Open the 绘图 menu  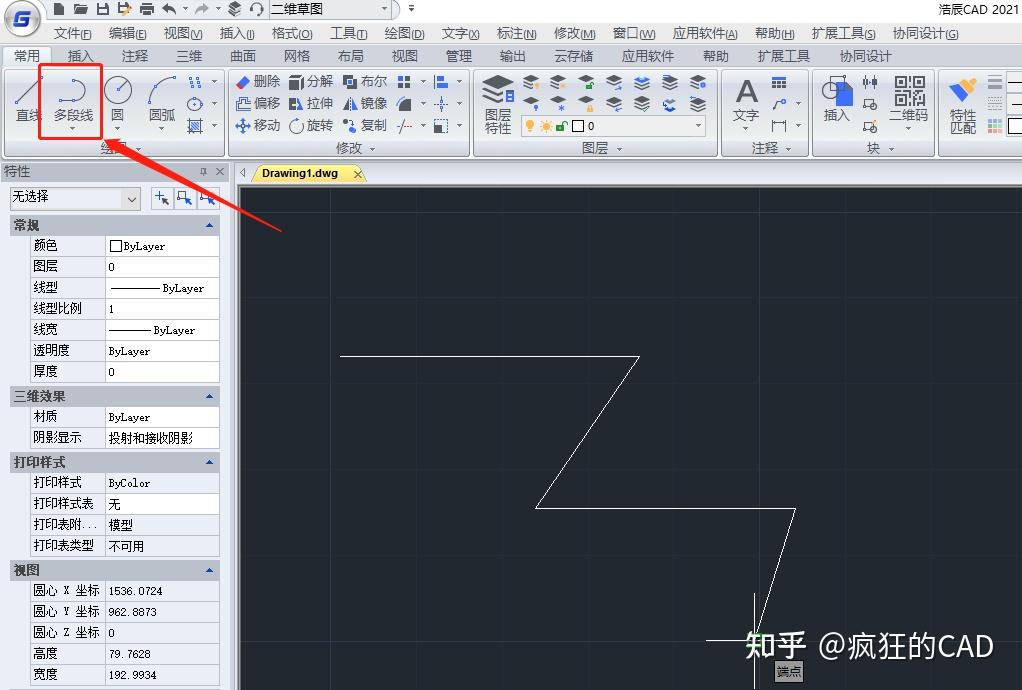(x=404, y=33)
